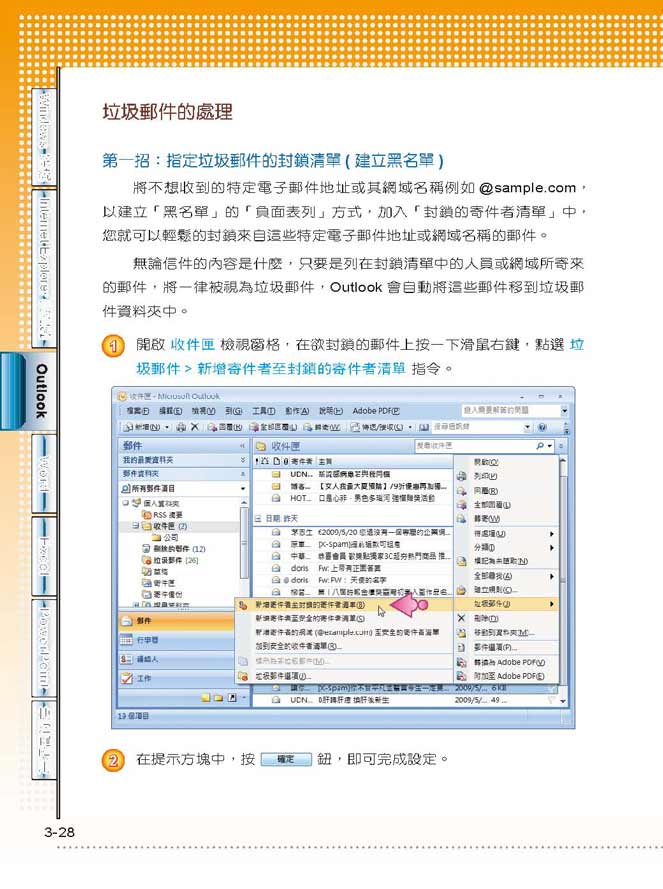Choose 郵件選項 in the context menu

click(x=507, y=647)
